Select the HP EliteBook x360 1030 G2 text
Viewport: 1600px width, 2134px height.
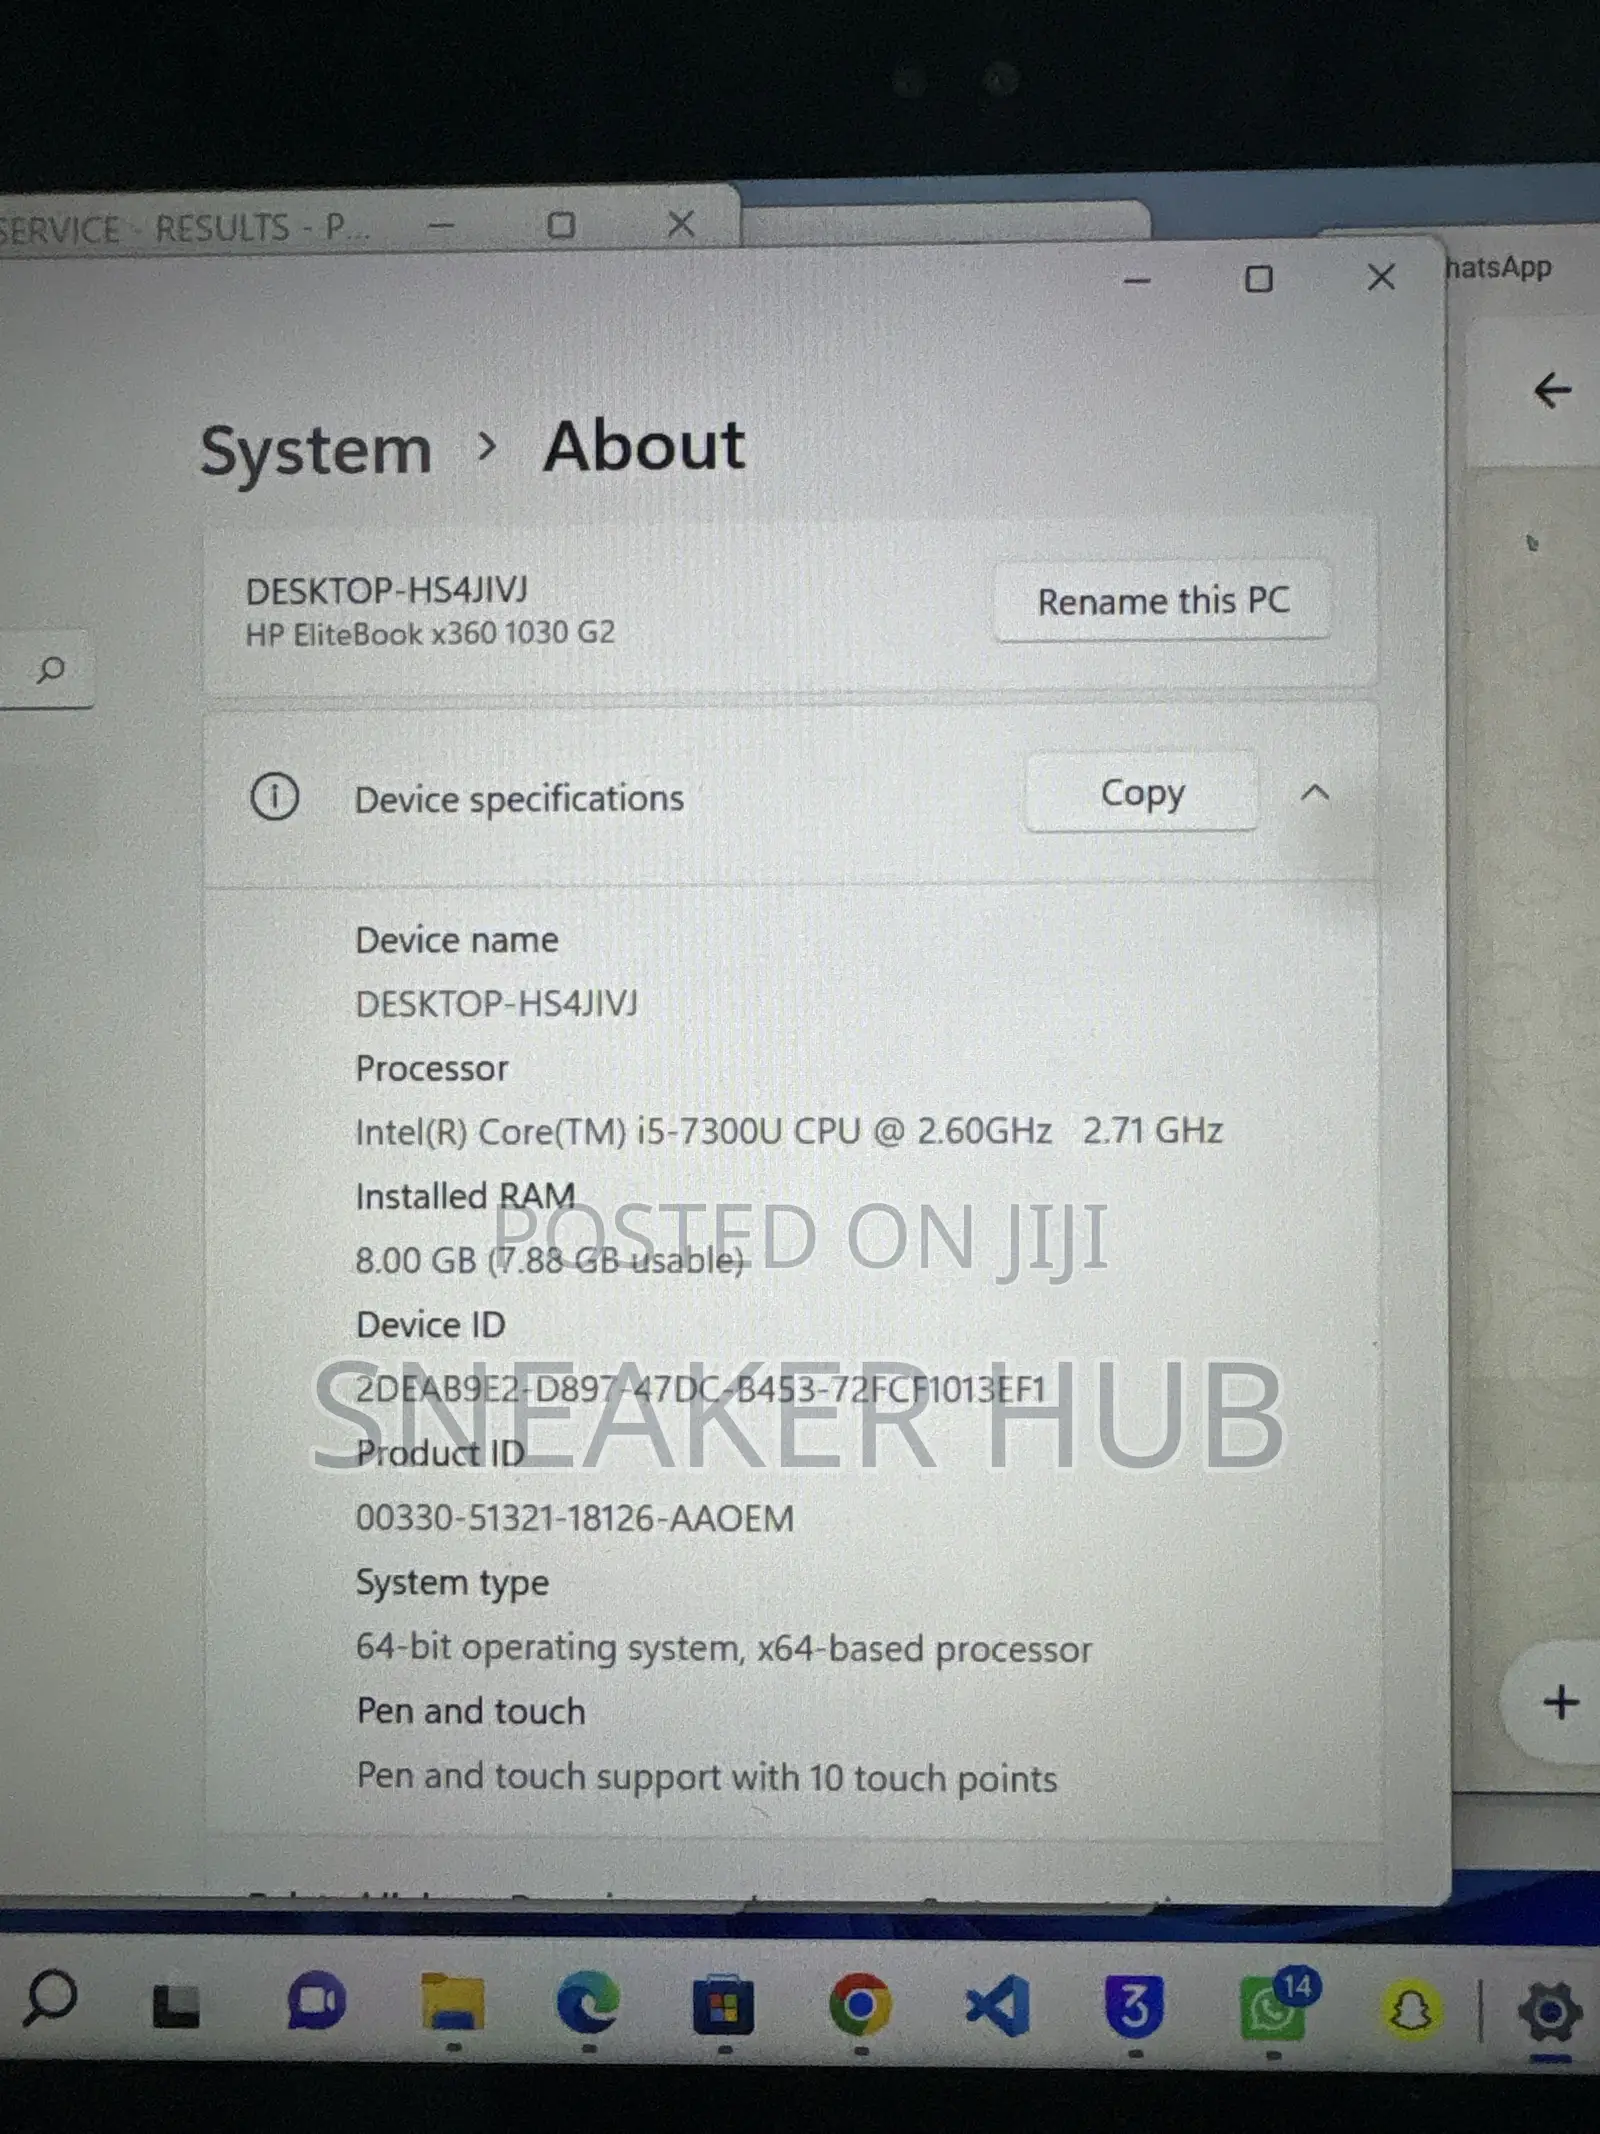(x=430, y=633)
